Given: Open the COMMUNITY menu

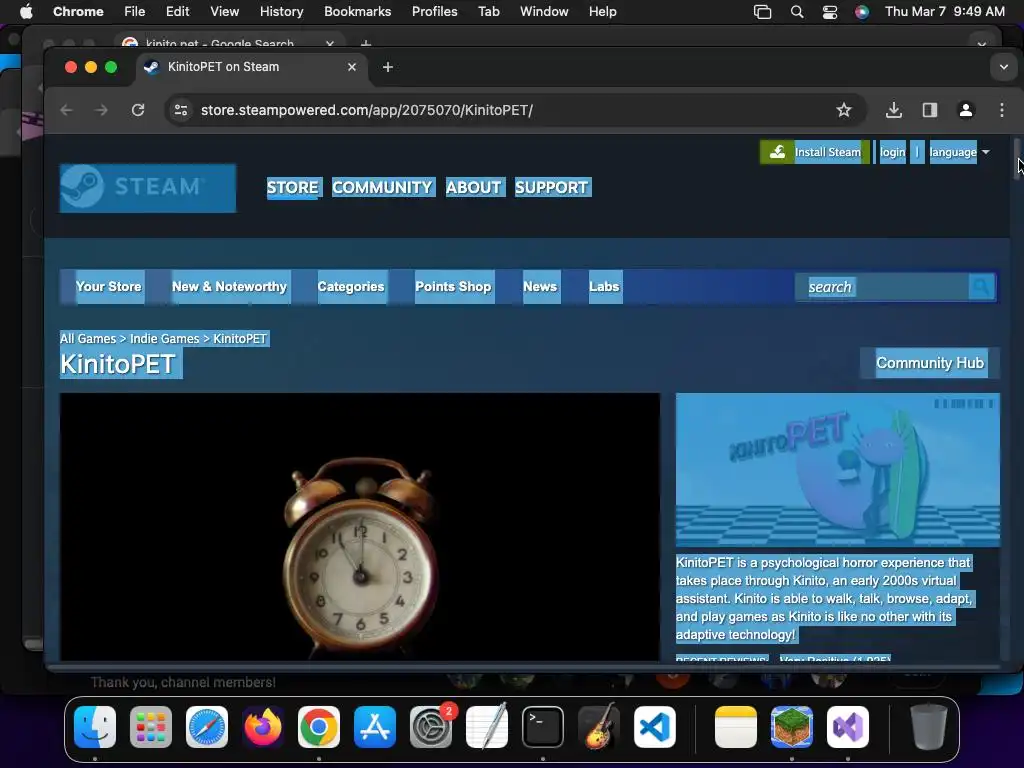Looking at the screenshot, I should pyautogui.click(x=382, y=187).
